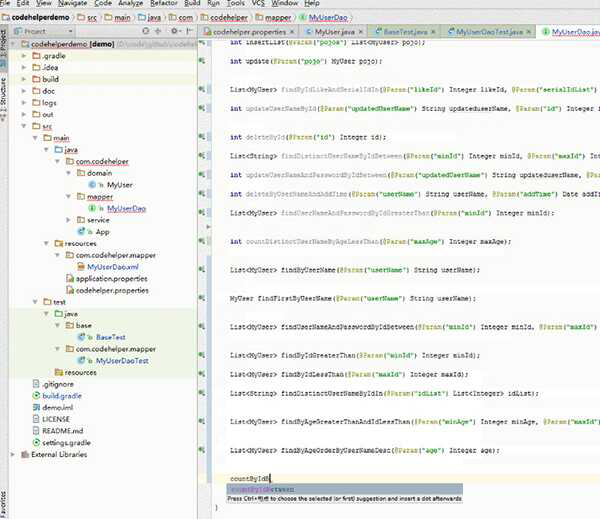Open MyUserDao.xml in the project tree
600x519 pixels.
(114, 267)
